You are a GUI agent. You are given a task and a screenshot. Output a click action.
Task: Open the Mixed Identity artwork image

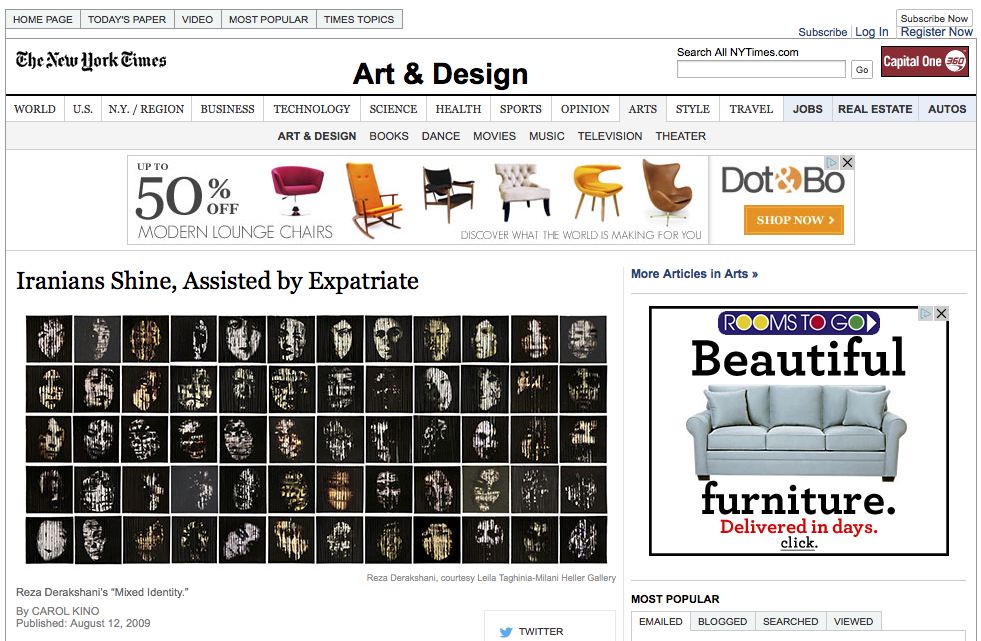(316, 440)
